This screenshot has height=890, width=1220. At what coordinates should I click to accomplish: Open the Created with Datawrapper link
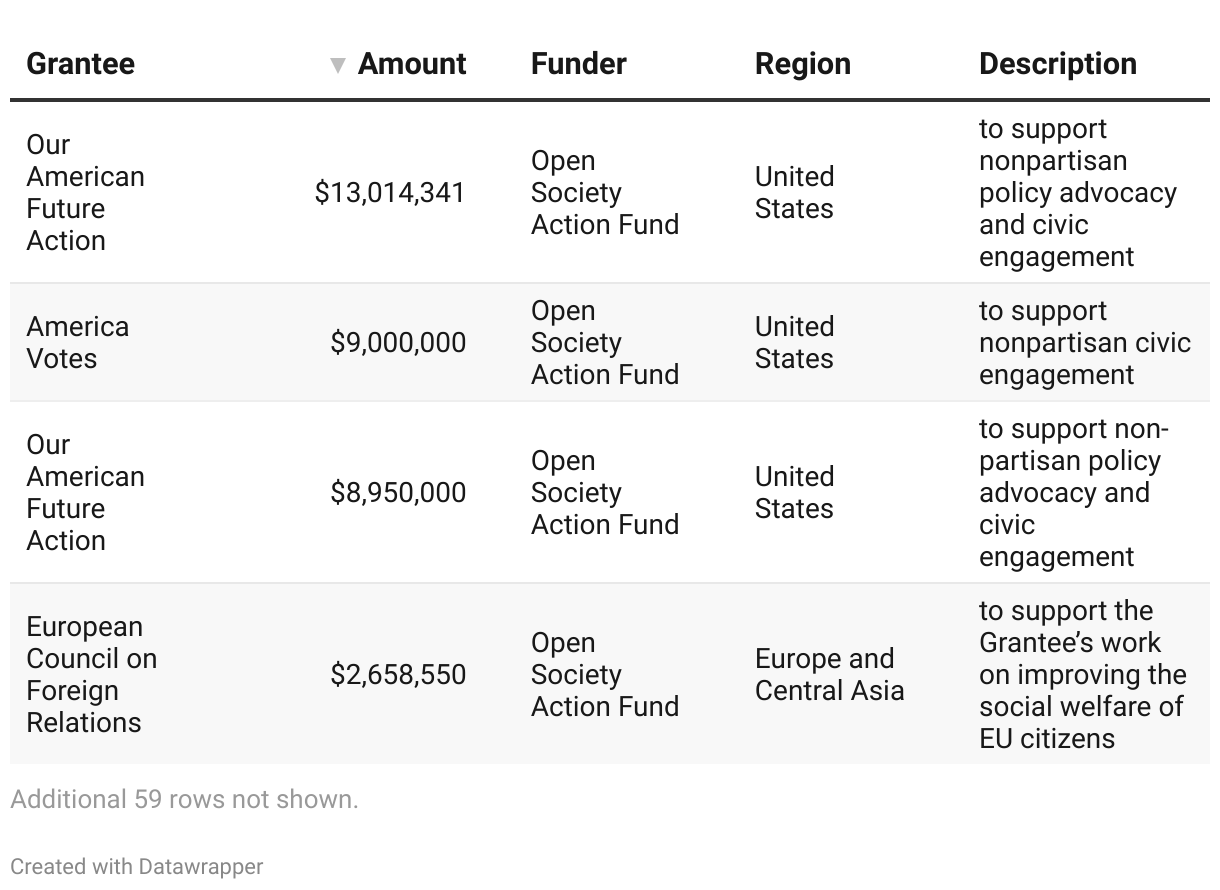(x=136, y=866)
